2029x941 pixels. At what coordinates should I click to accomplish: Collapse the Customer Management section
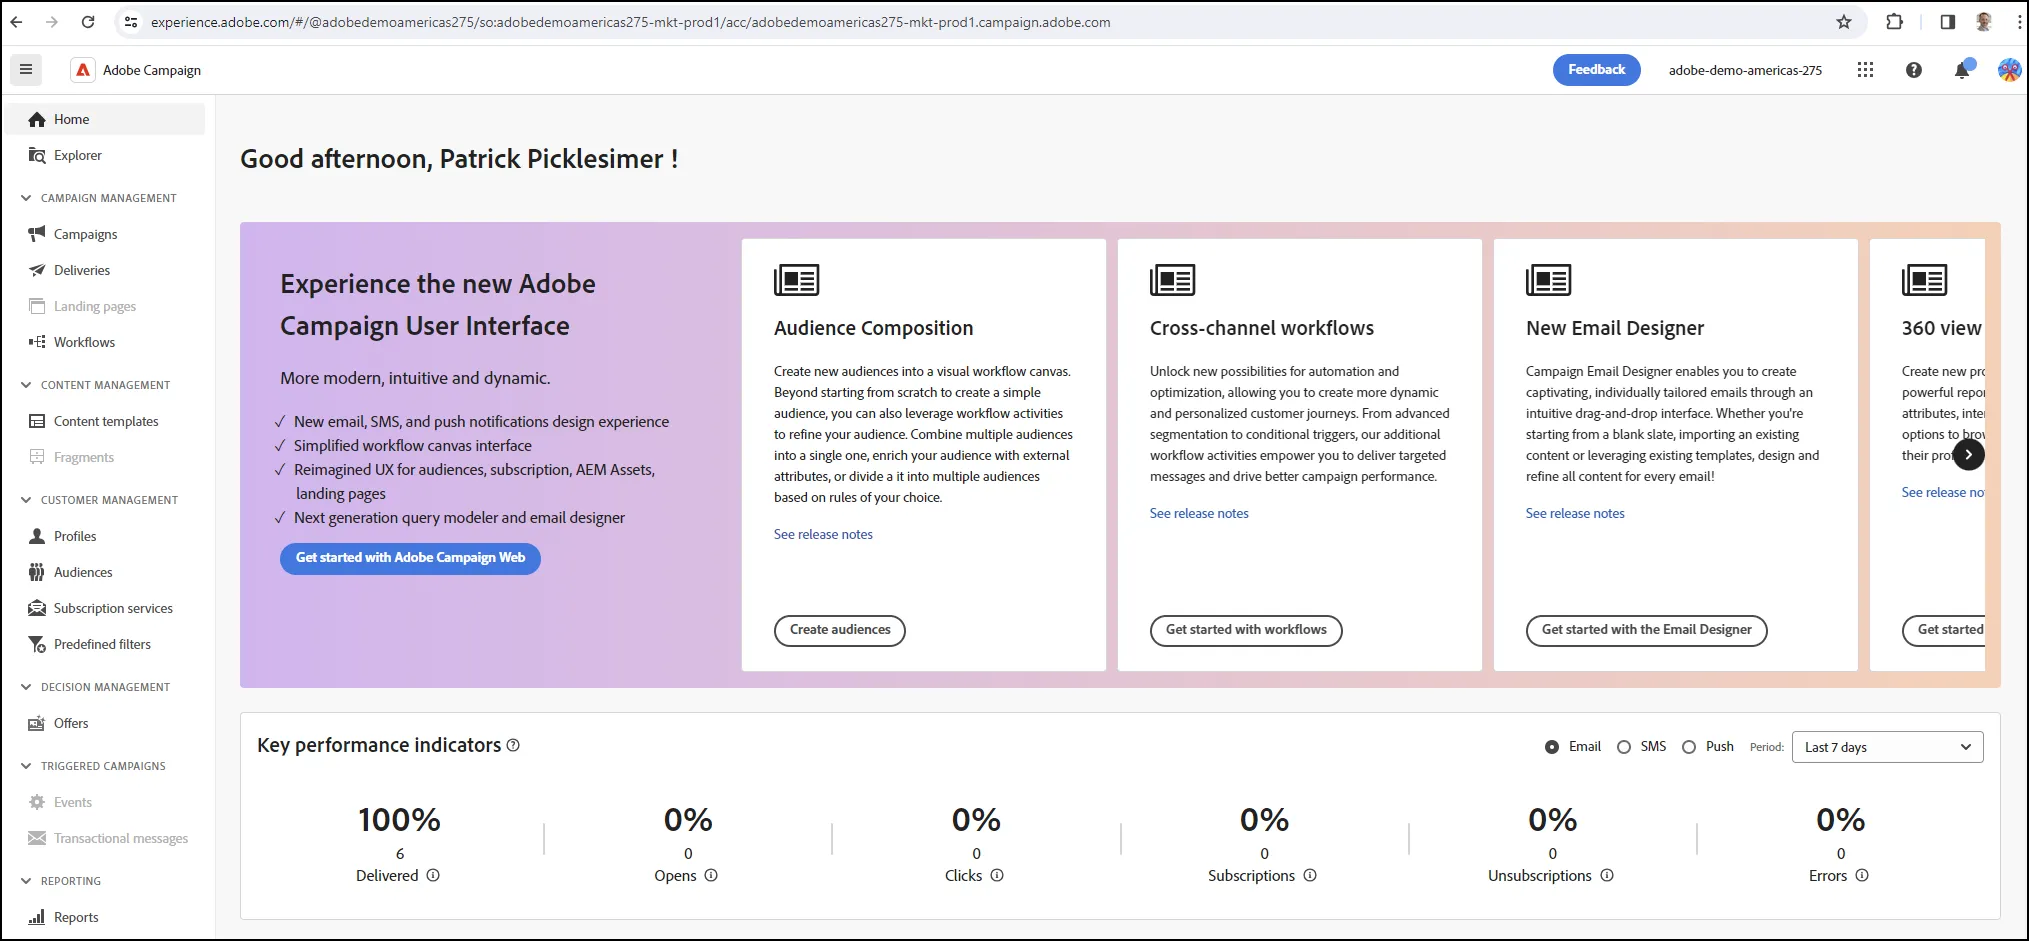(x=26, y=500)
